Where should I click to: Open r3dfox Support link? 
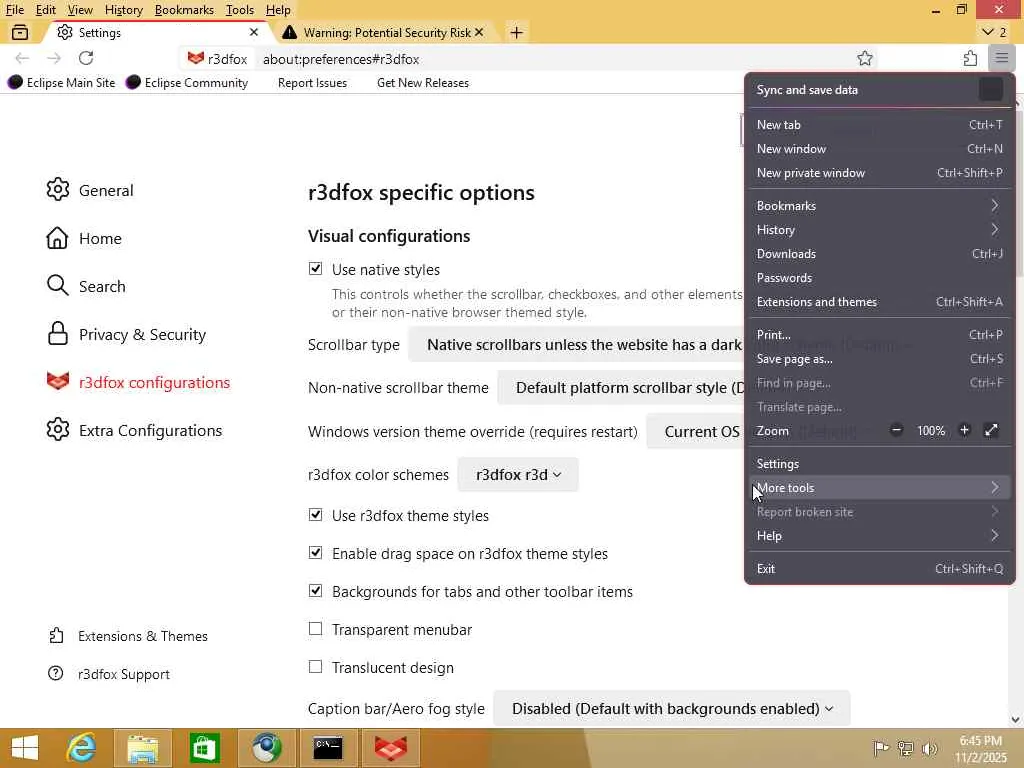(x=109, y=674)
